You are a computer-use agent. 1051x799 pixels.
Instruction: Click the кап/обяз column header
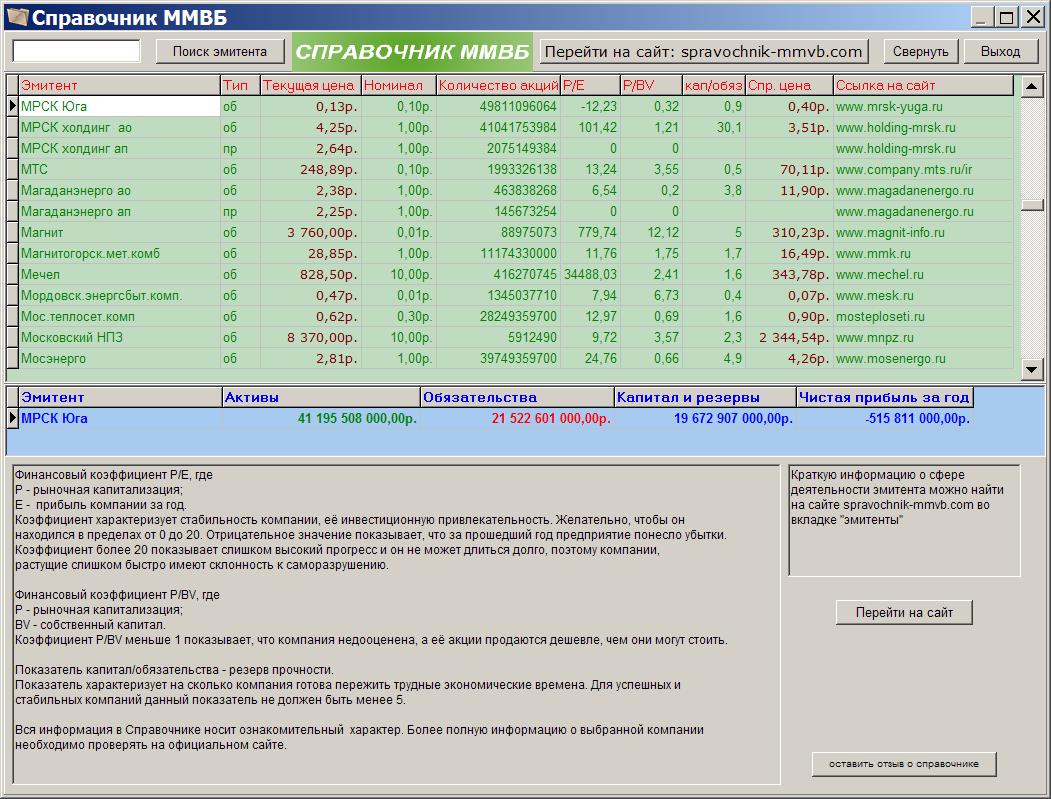pos(713,85)
